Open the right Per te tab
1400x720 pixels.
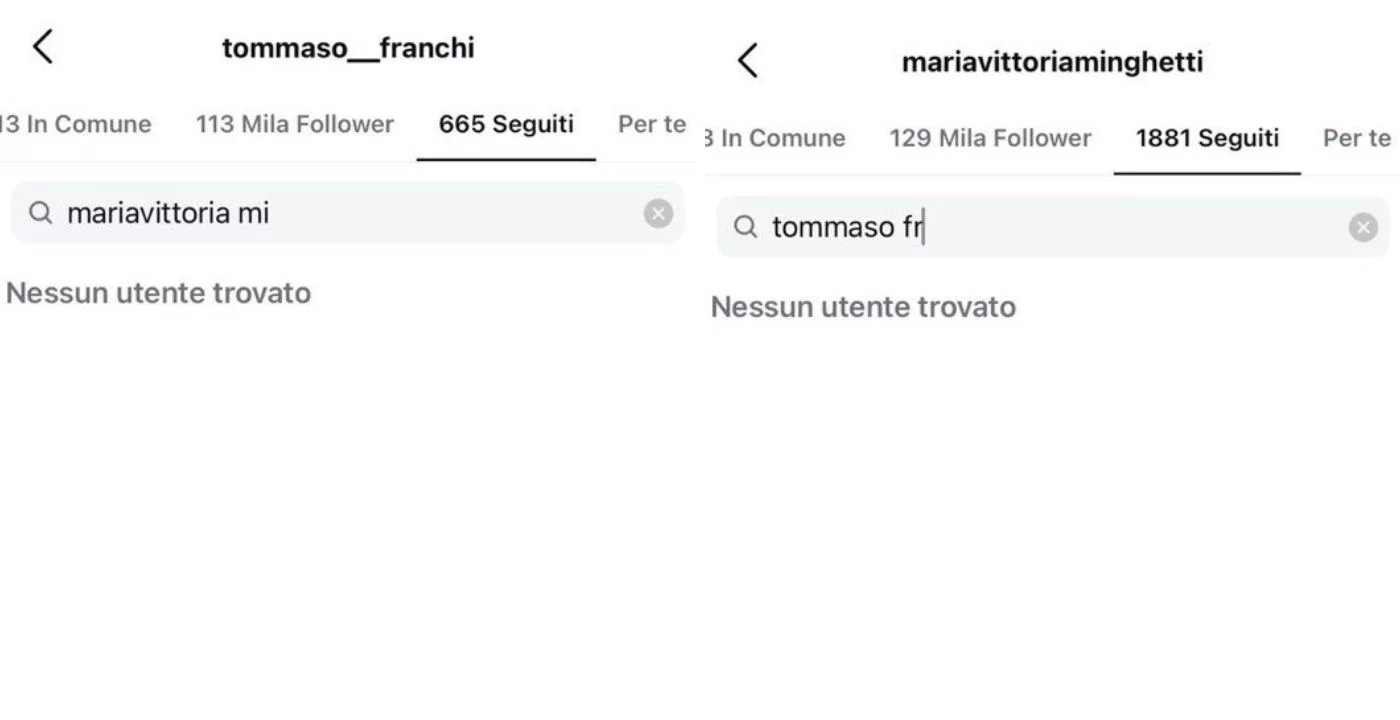[1357, 138]
